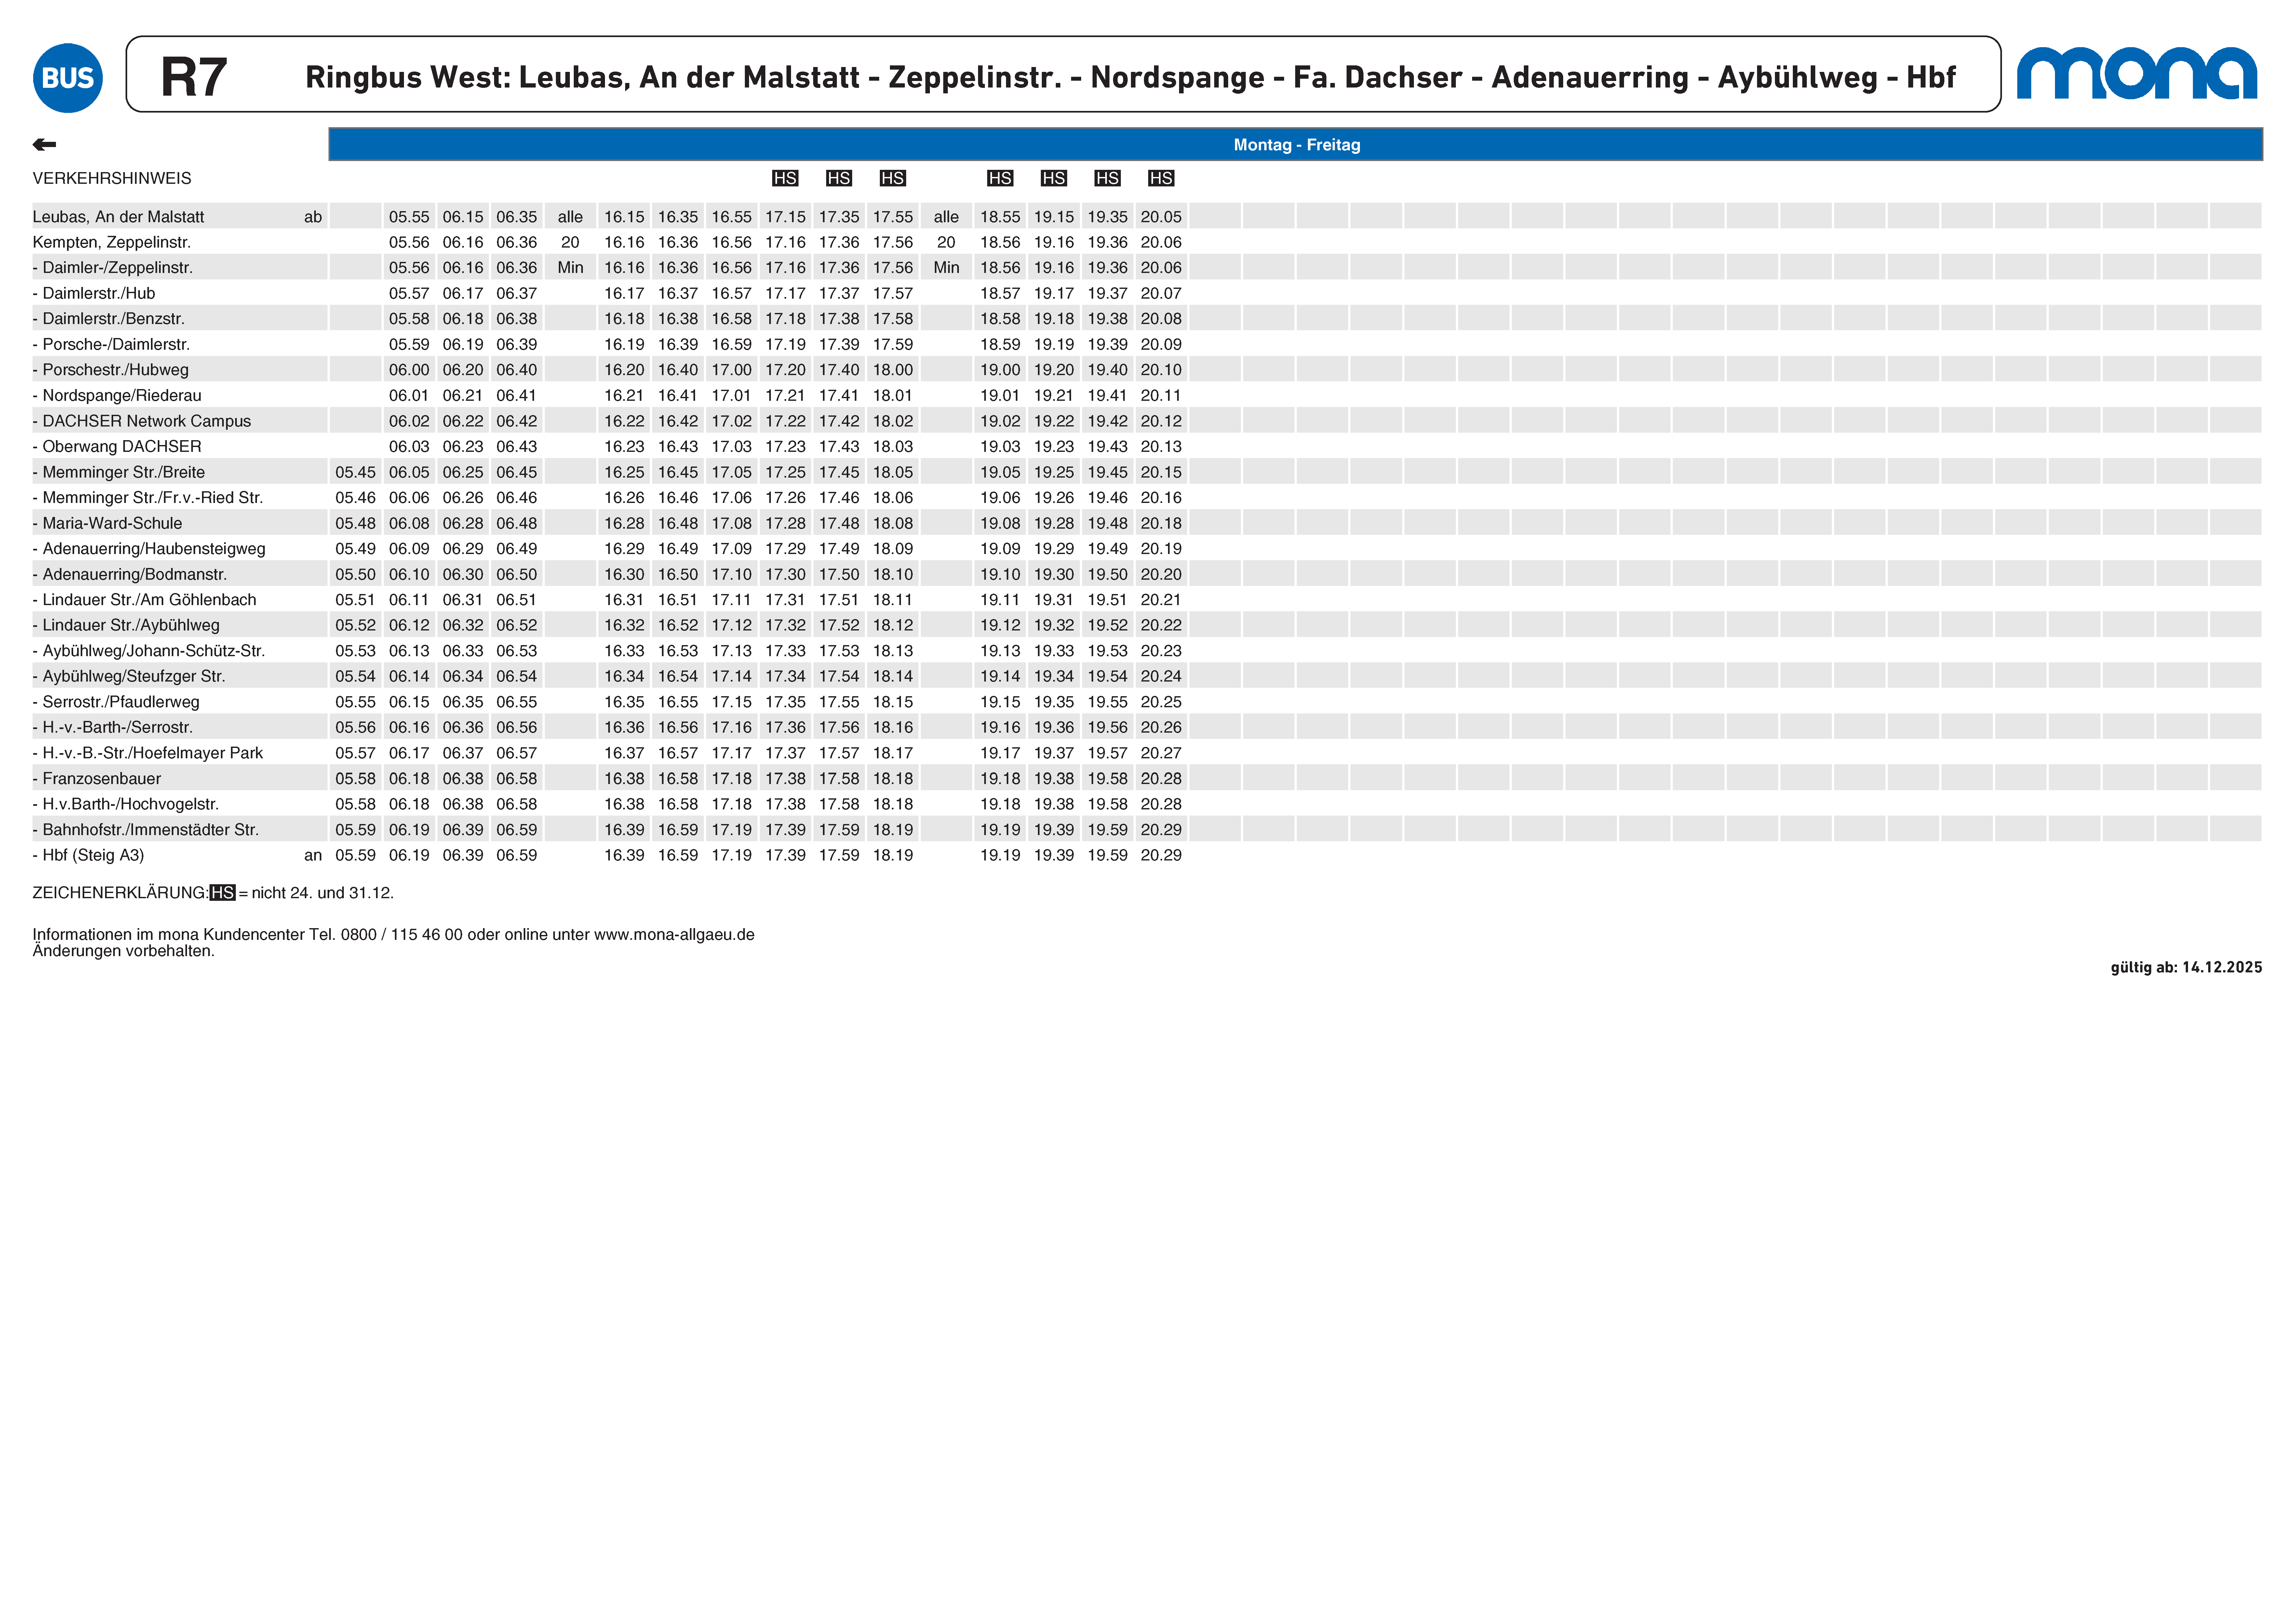The image size is (2296, 1624).
Task: Select the 'nicht 24. und 31.12.' legend text
Action: pyautogui.click(x=323, y=893)
